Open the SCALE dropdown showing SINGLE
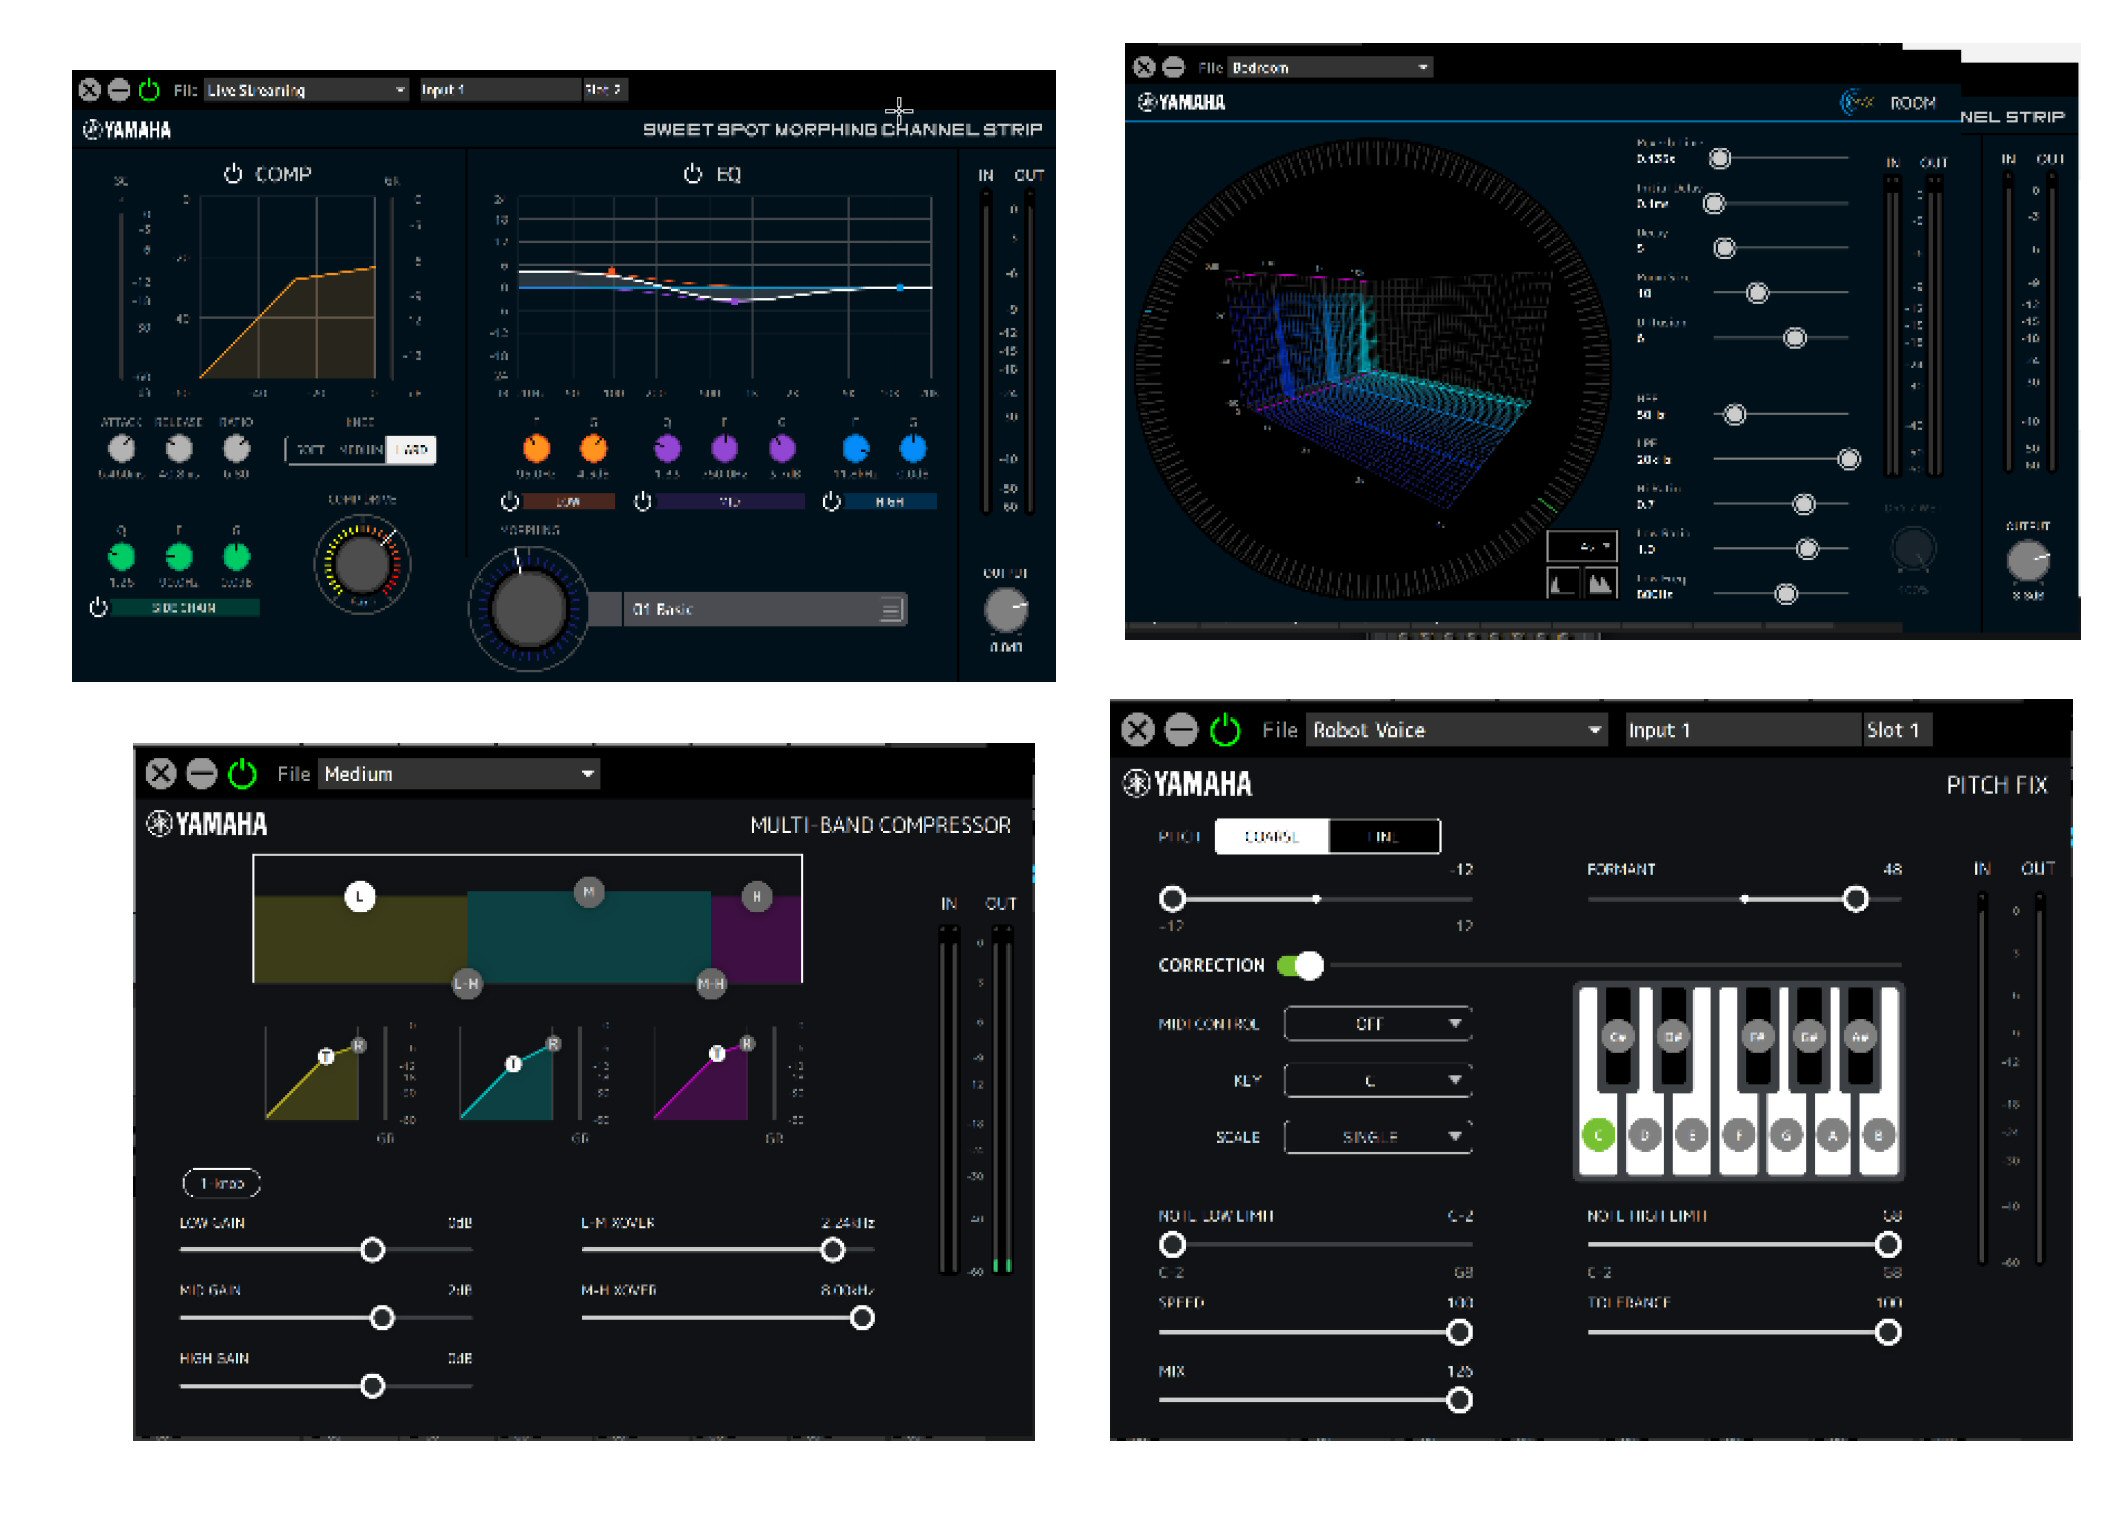 (1377, 1136)
